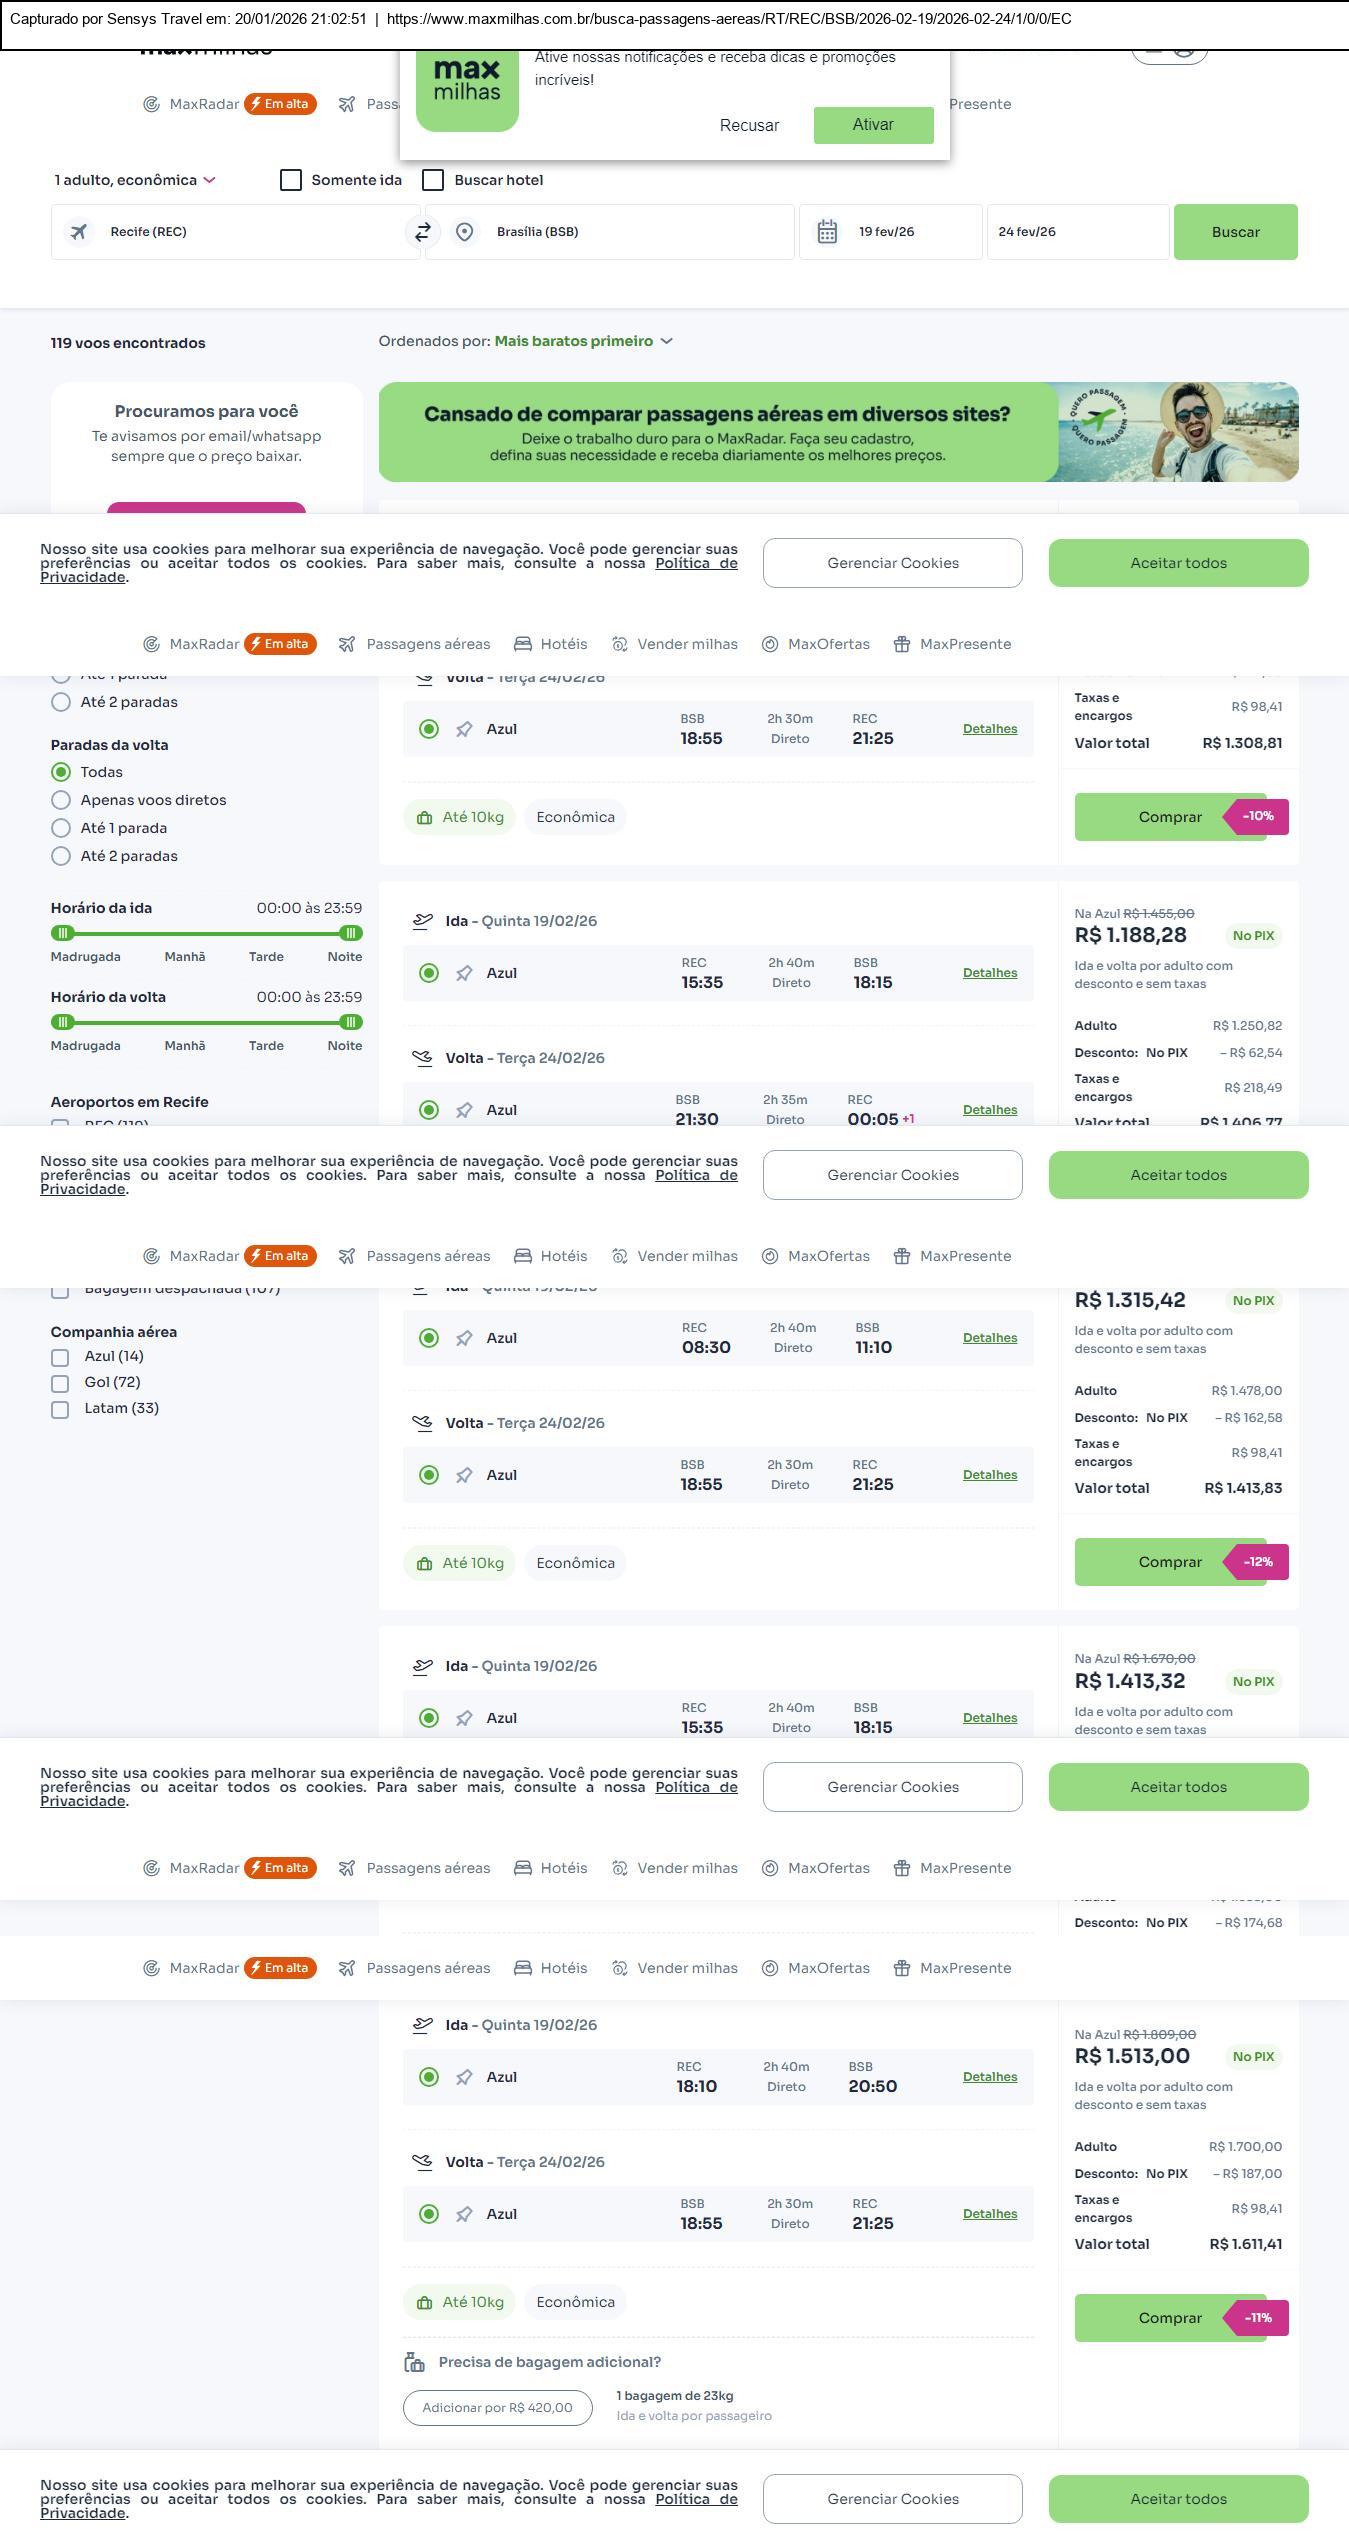This screenshot has height=2548, width=1349.
Task: Click the swap origin and destination arrows
Action: (x=423, y=232)
